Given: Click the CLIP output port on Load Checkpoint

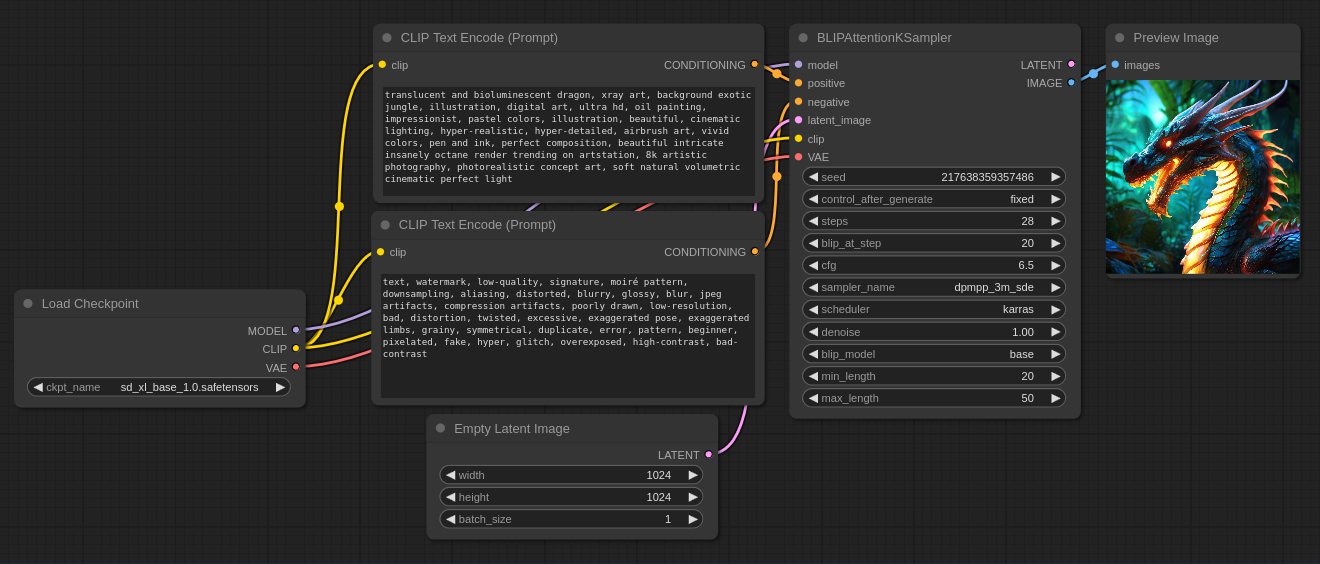Looking at the screenshot, I should click(296, 348).
